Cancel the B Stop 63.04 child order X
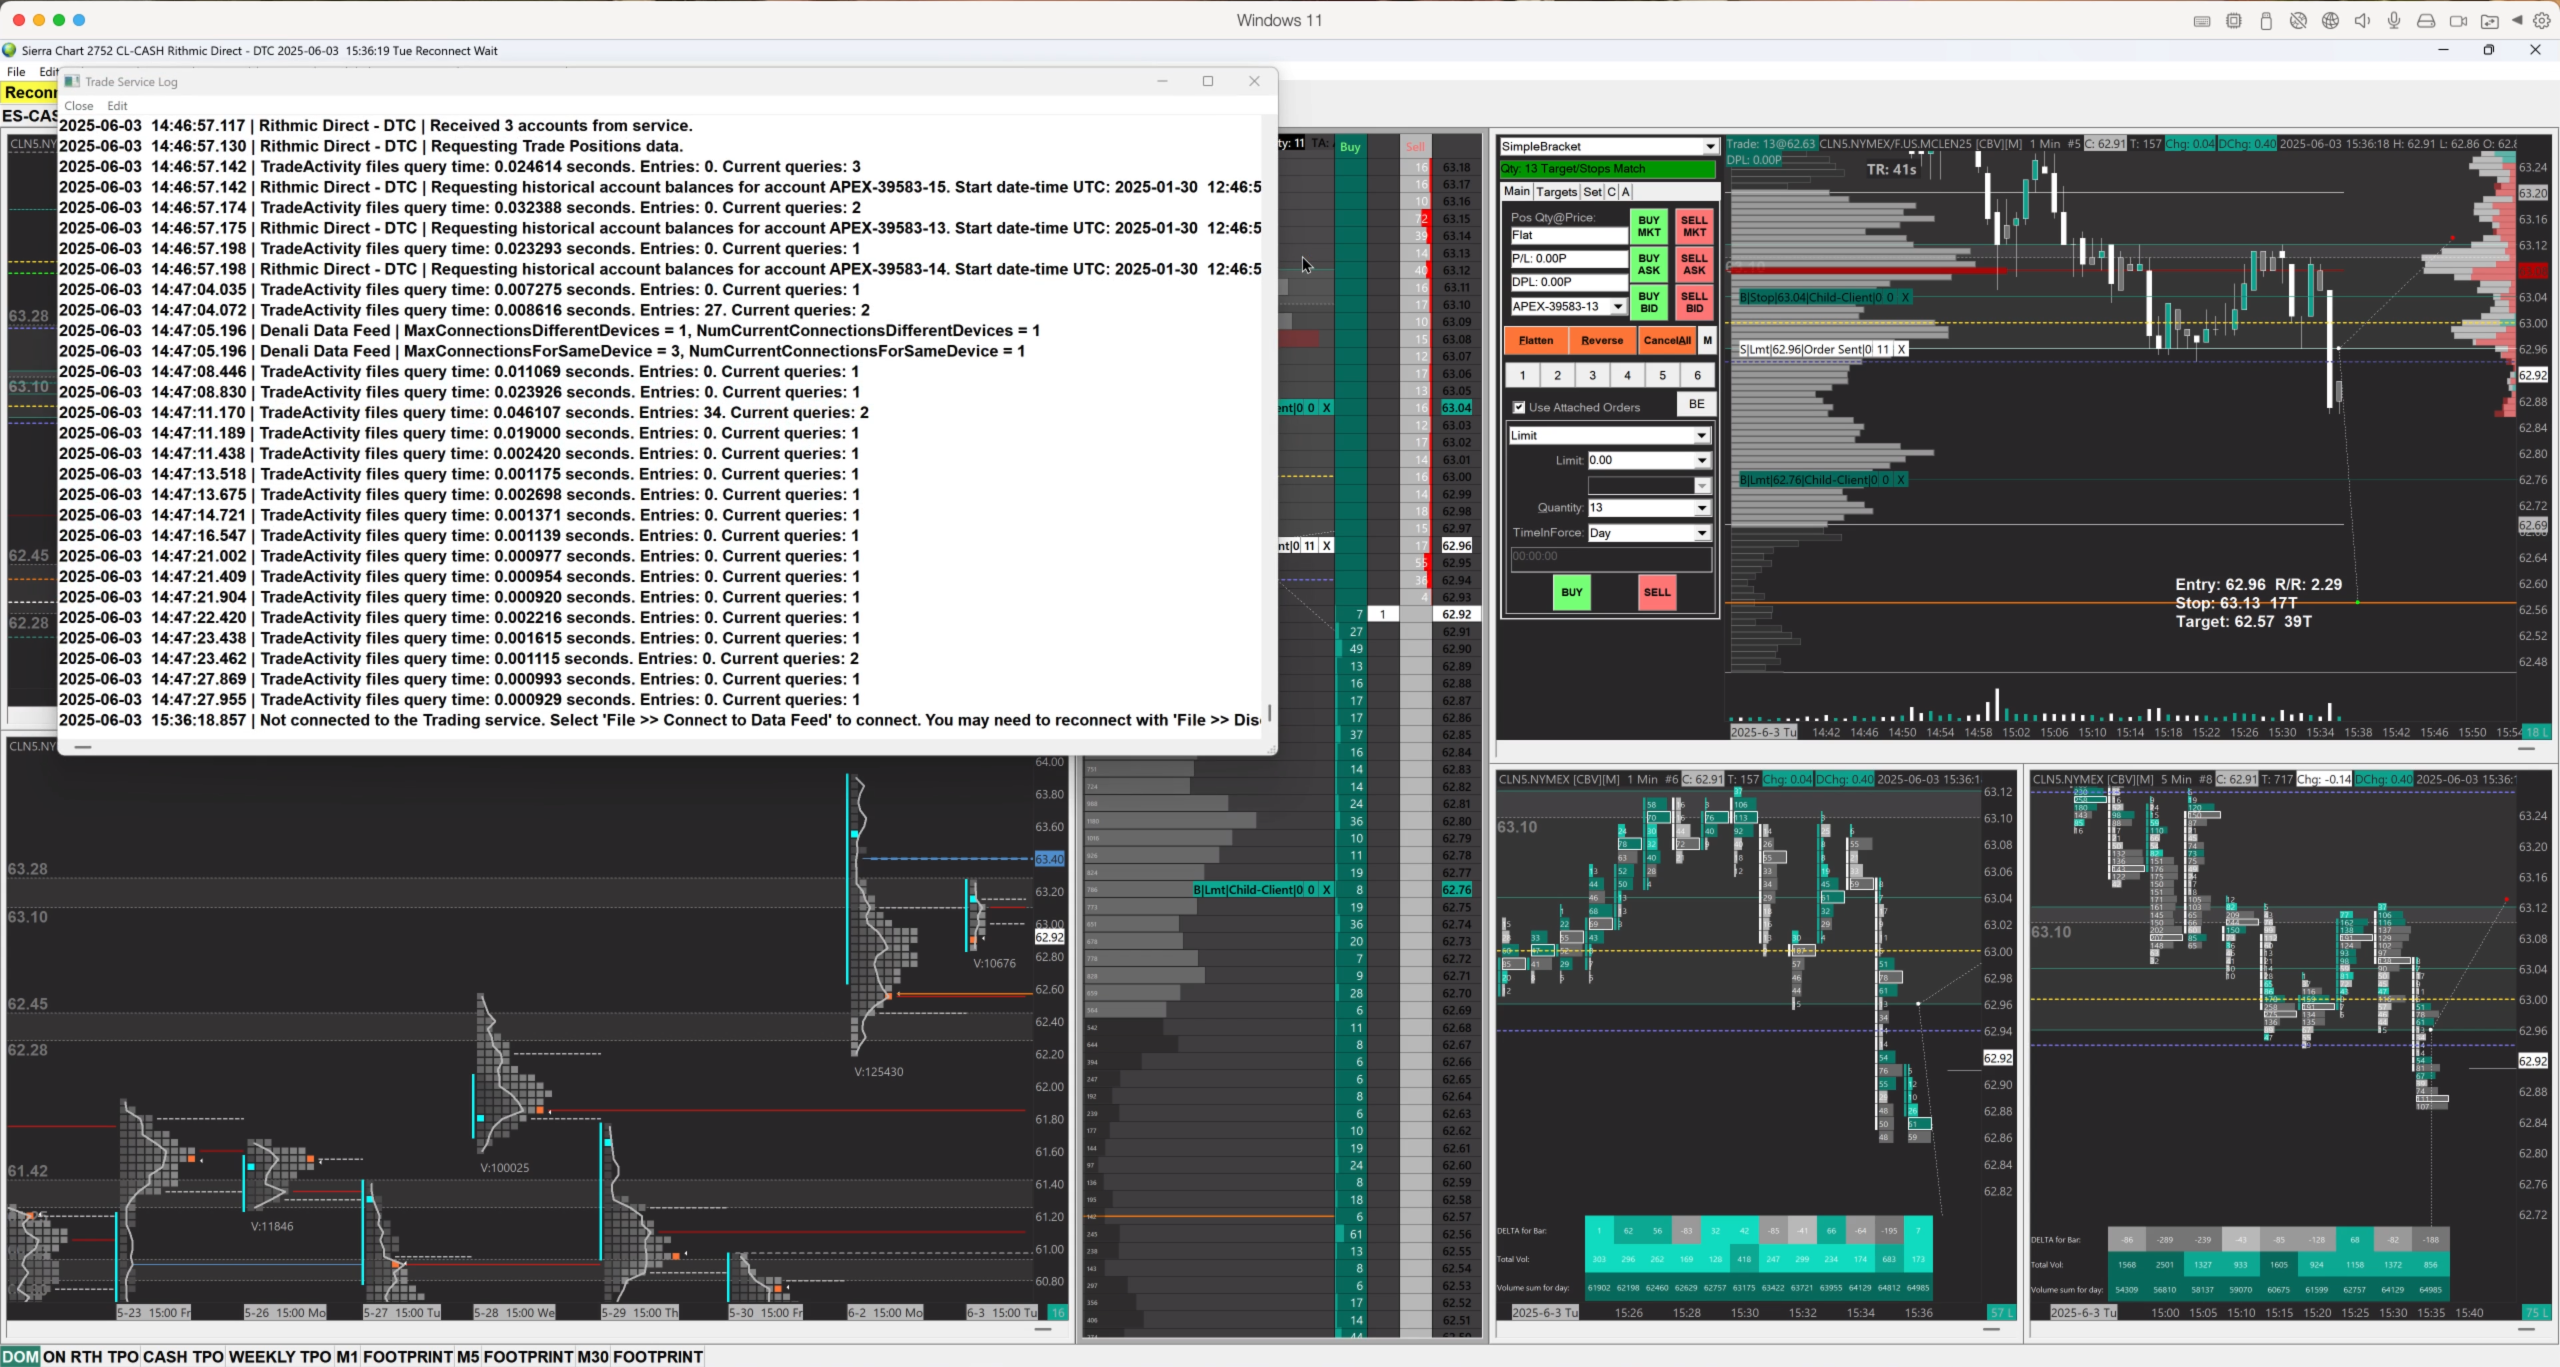Screen dimensions: 2560x1367 (x=1905, y=298)
